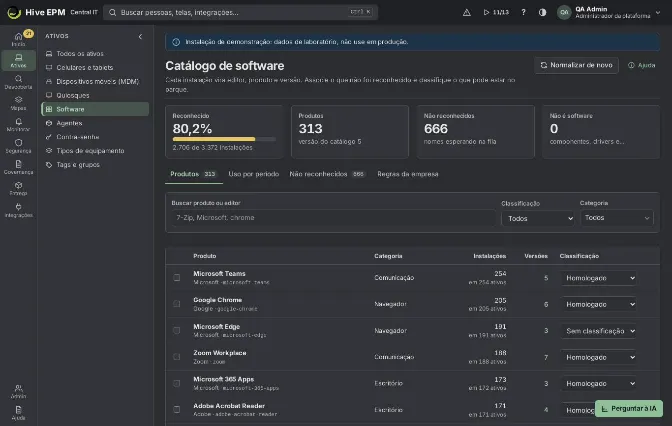Image resolution: width=672 pixels, height=426 pixels.
Task: Open Todos os ativos list
Action: pos(95,54)
